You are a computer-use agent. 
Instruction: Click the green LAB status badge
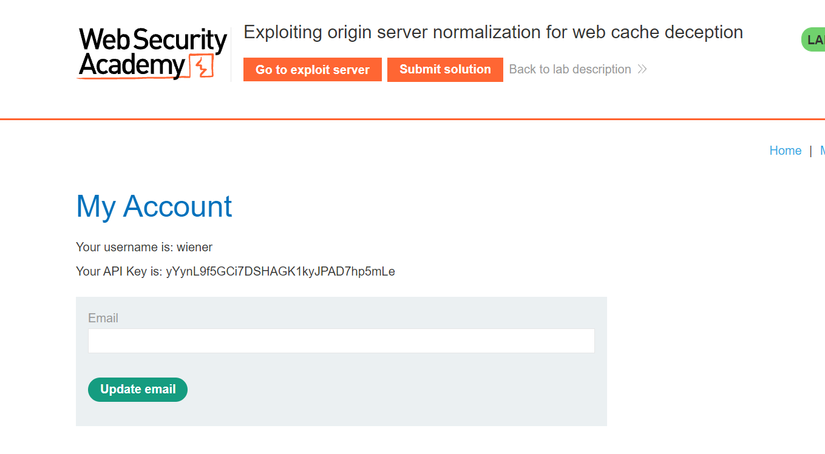coord(813,40)
